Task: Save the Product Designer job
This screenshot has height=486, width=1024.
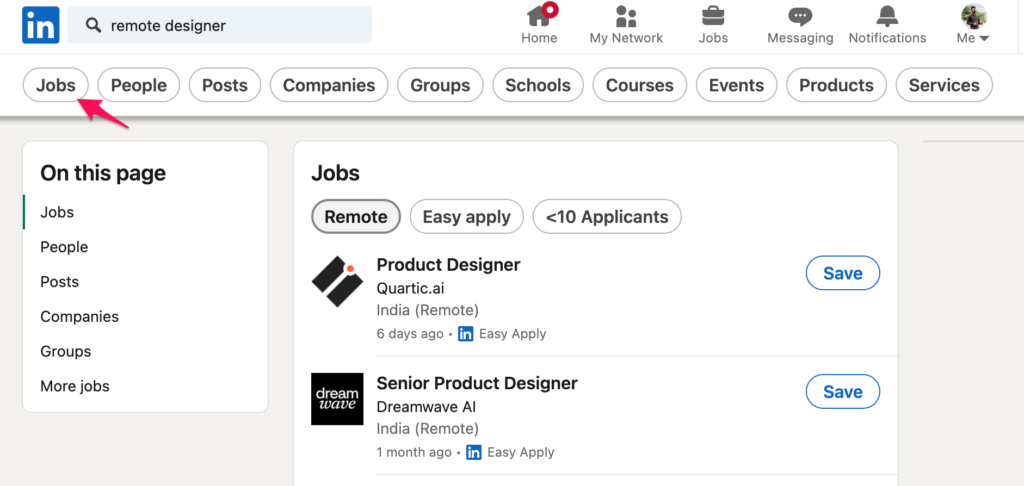Action: coord(843,273)
